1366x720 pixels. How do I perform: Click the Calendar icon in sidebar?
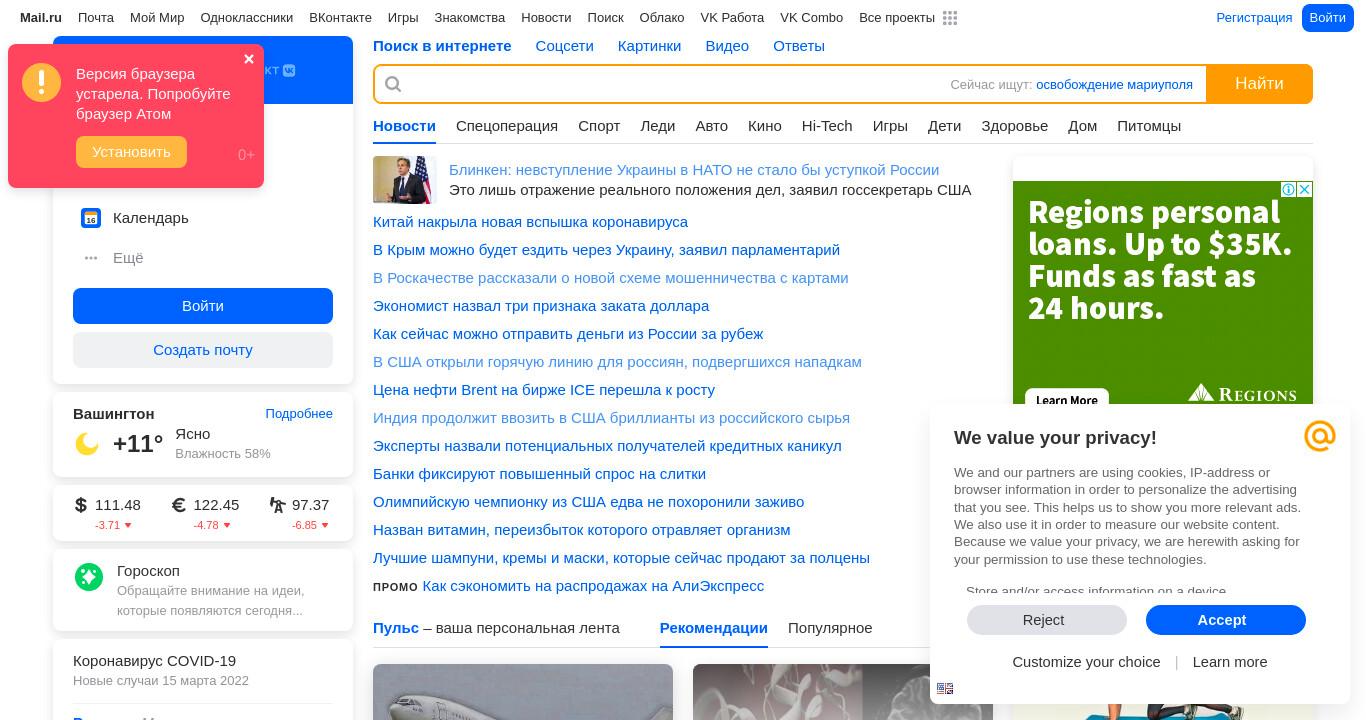coord(91,218)
